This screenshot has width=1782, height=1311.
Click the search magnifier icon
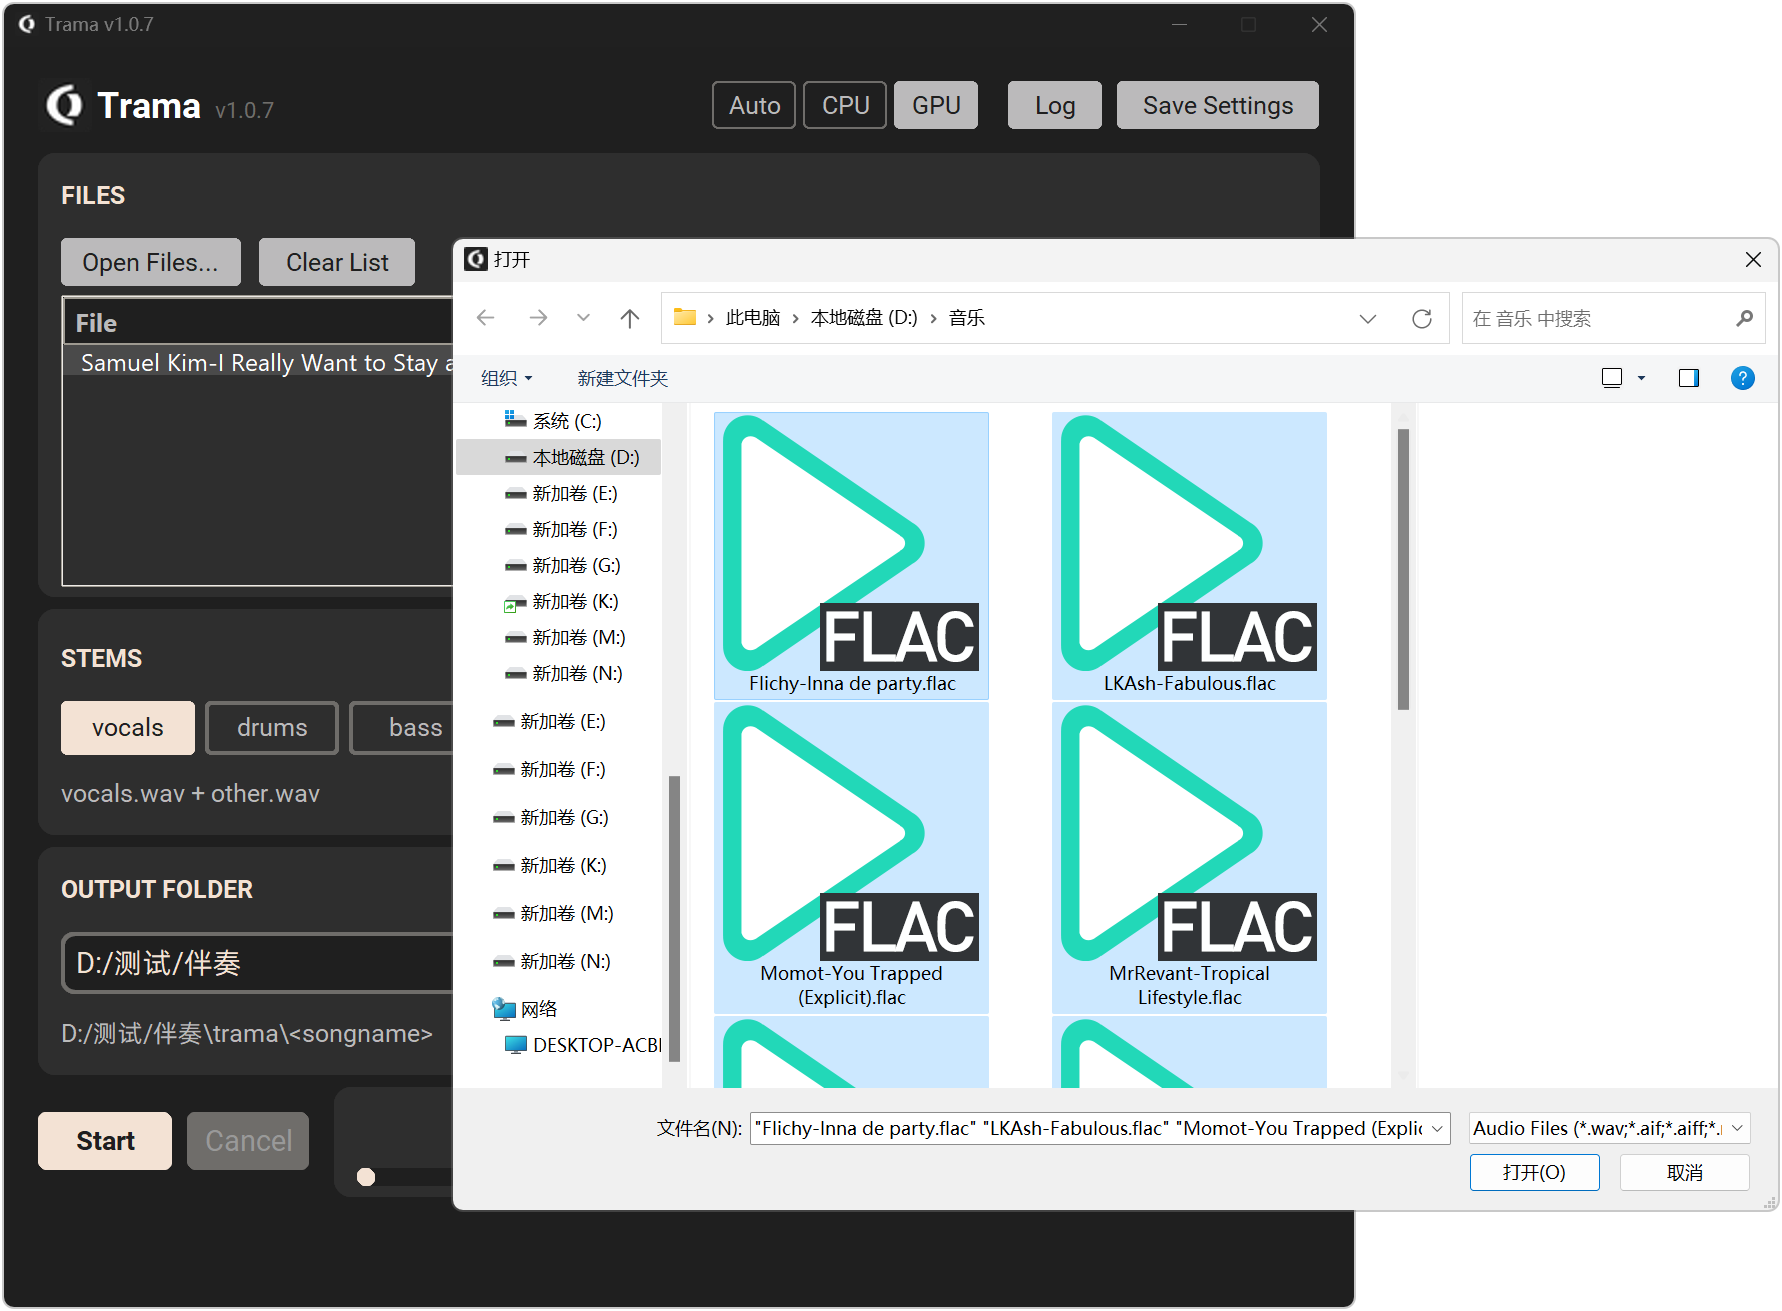[x=1744, y=318]
